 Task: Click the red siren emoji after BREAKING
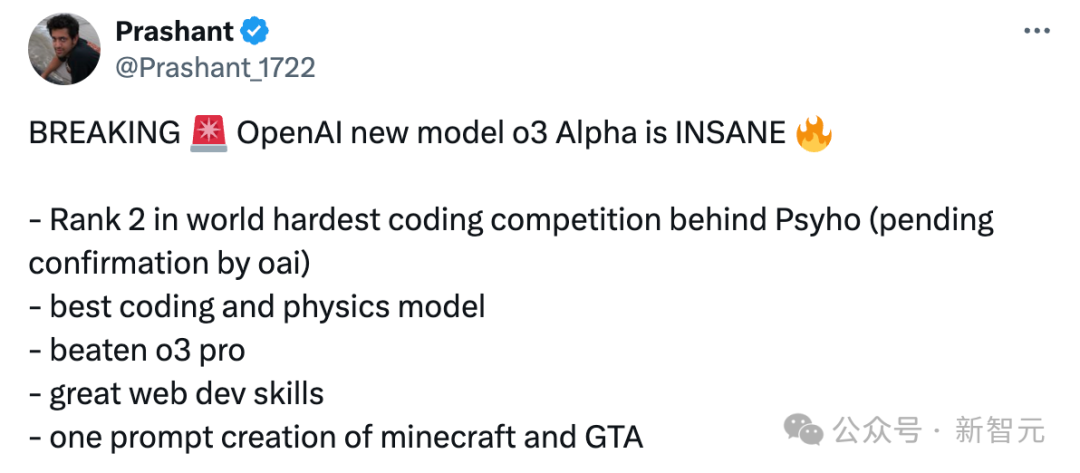pyautogui.click(x=209, y=134)
